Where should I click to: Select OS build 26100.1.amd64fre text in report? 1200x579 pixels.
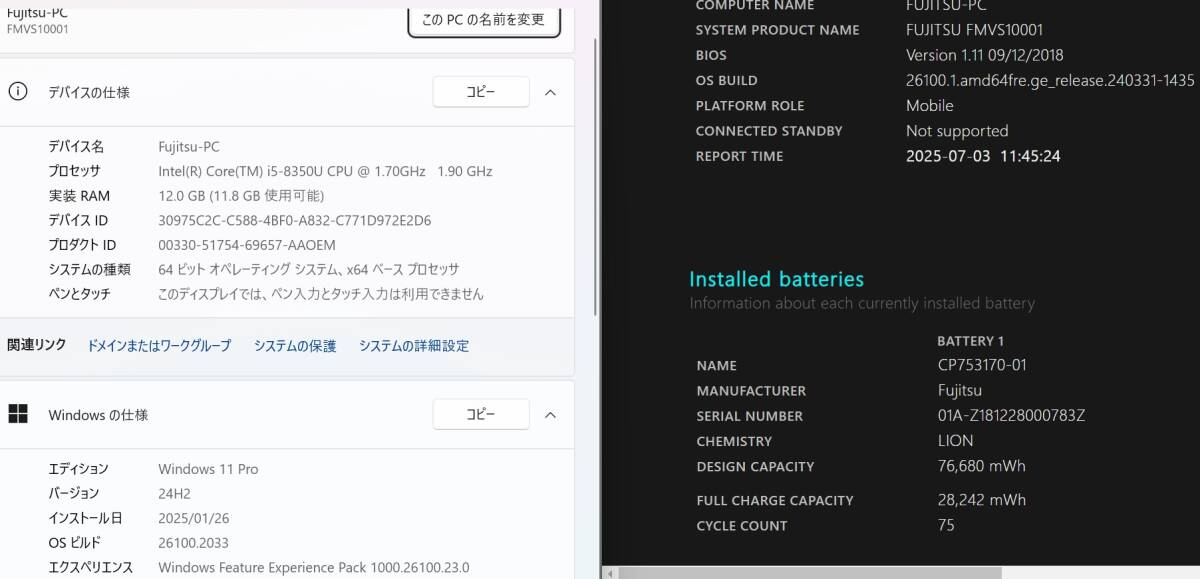(x=1050, y=80)
